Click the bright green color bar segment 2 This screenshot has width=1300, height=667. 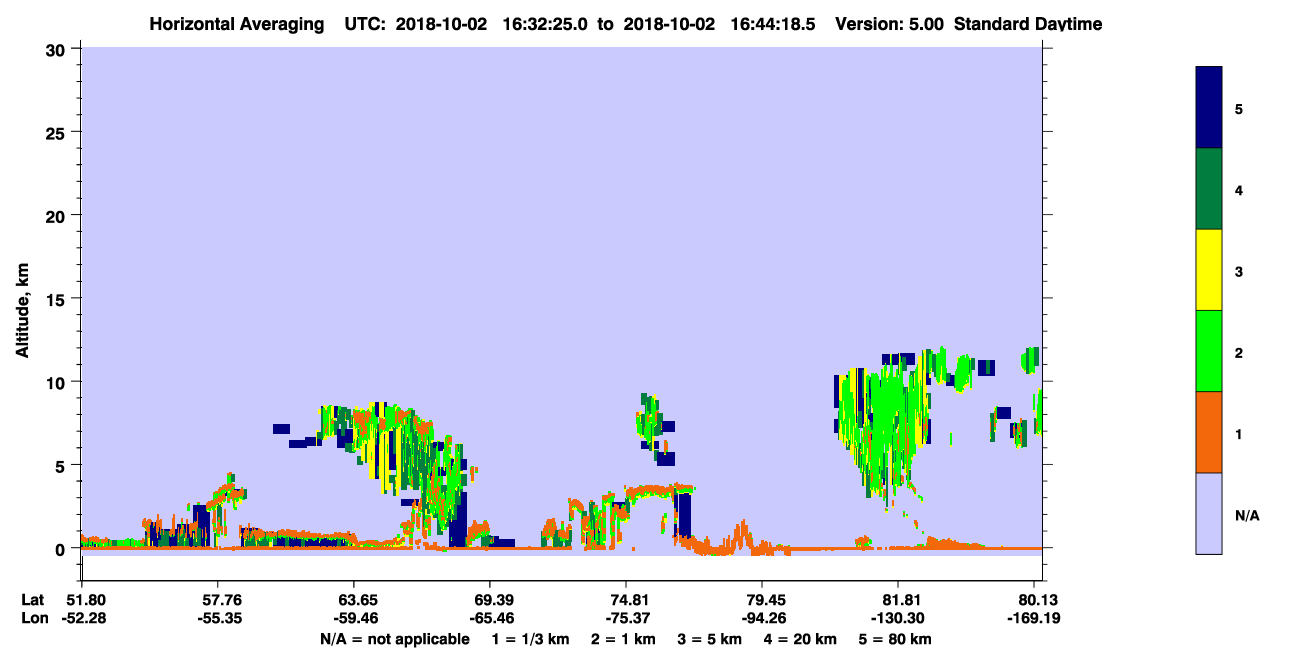pyautogui.click(x=1209, y=351)
